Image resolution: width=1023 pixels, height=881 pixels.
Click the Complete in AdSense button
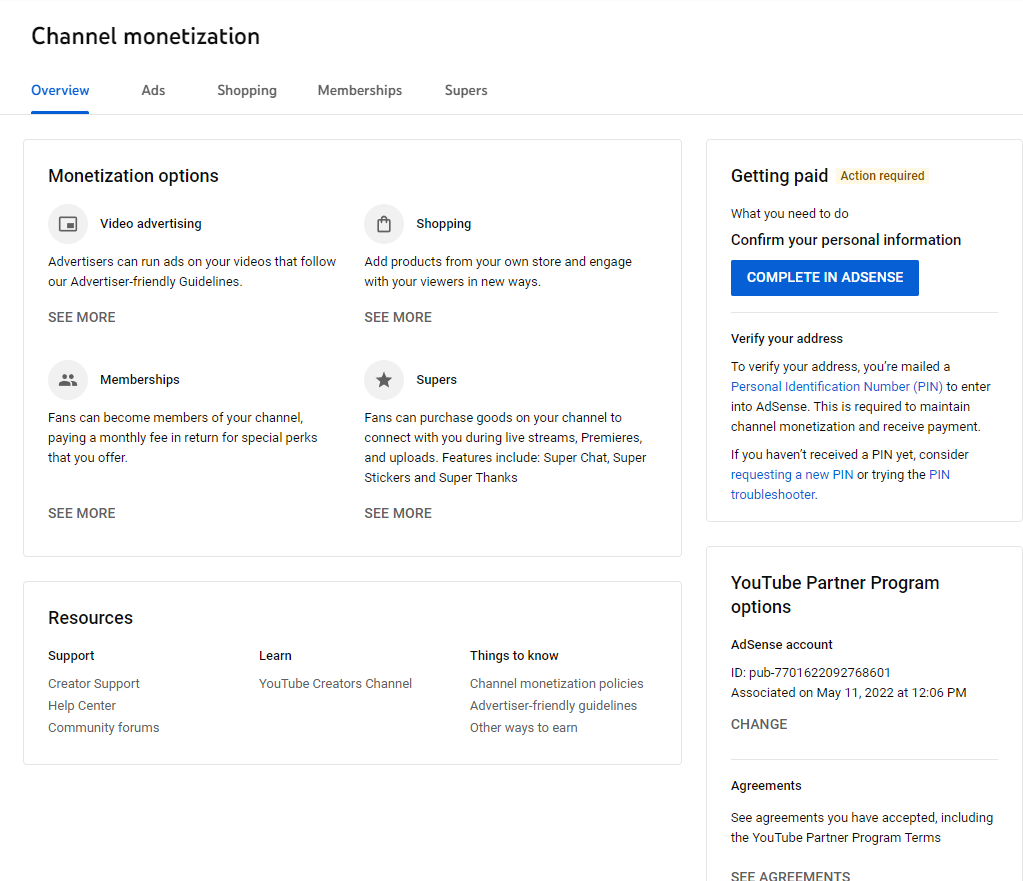(x=825, y=278)
